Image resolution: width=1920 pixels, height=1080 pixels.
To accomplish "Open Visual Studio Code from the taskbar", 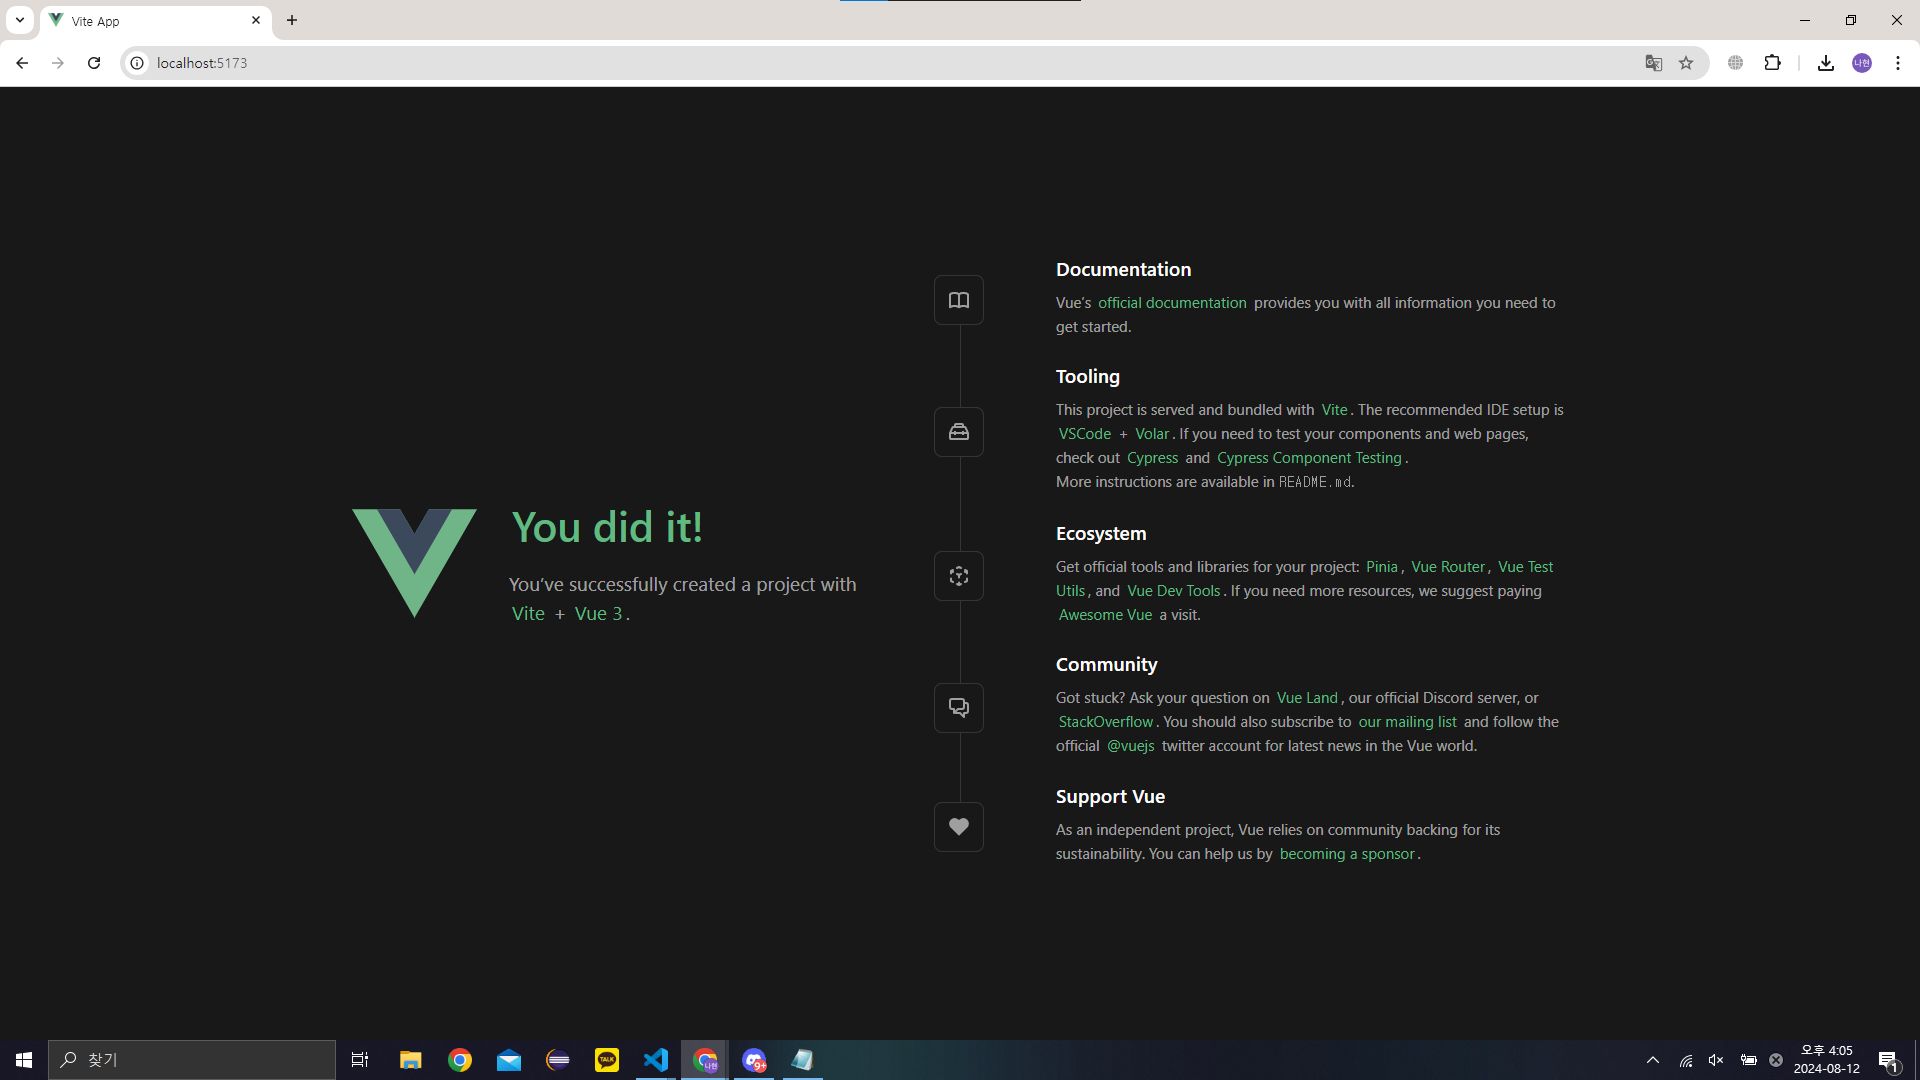I will (656, 1060).
